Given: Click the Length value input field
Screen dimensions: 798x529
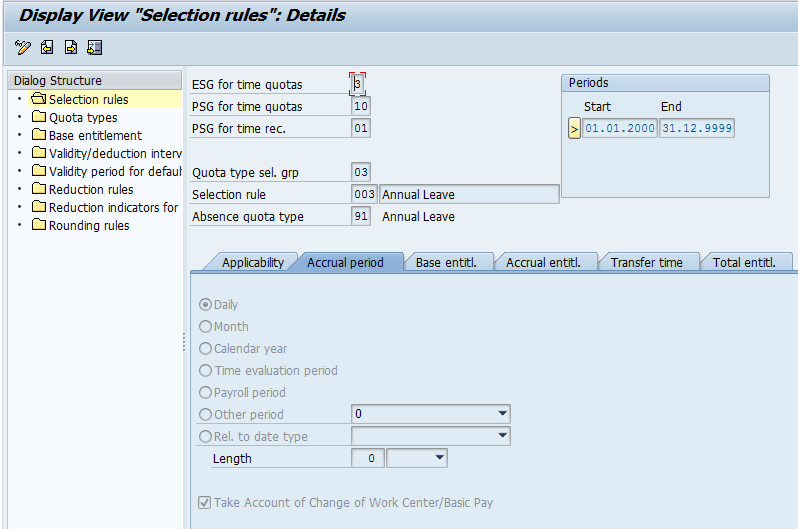Looking at the screenshot, I should (x=368, y=458).
